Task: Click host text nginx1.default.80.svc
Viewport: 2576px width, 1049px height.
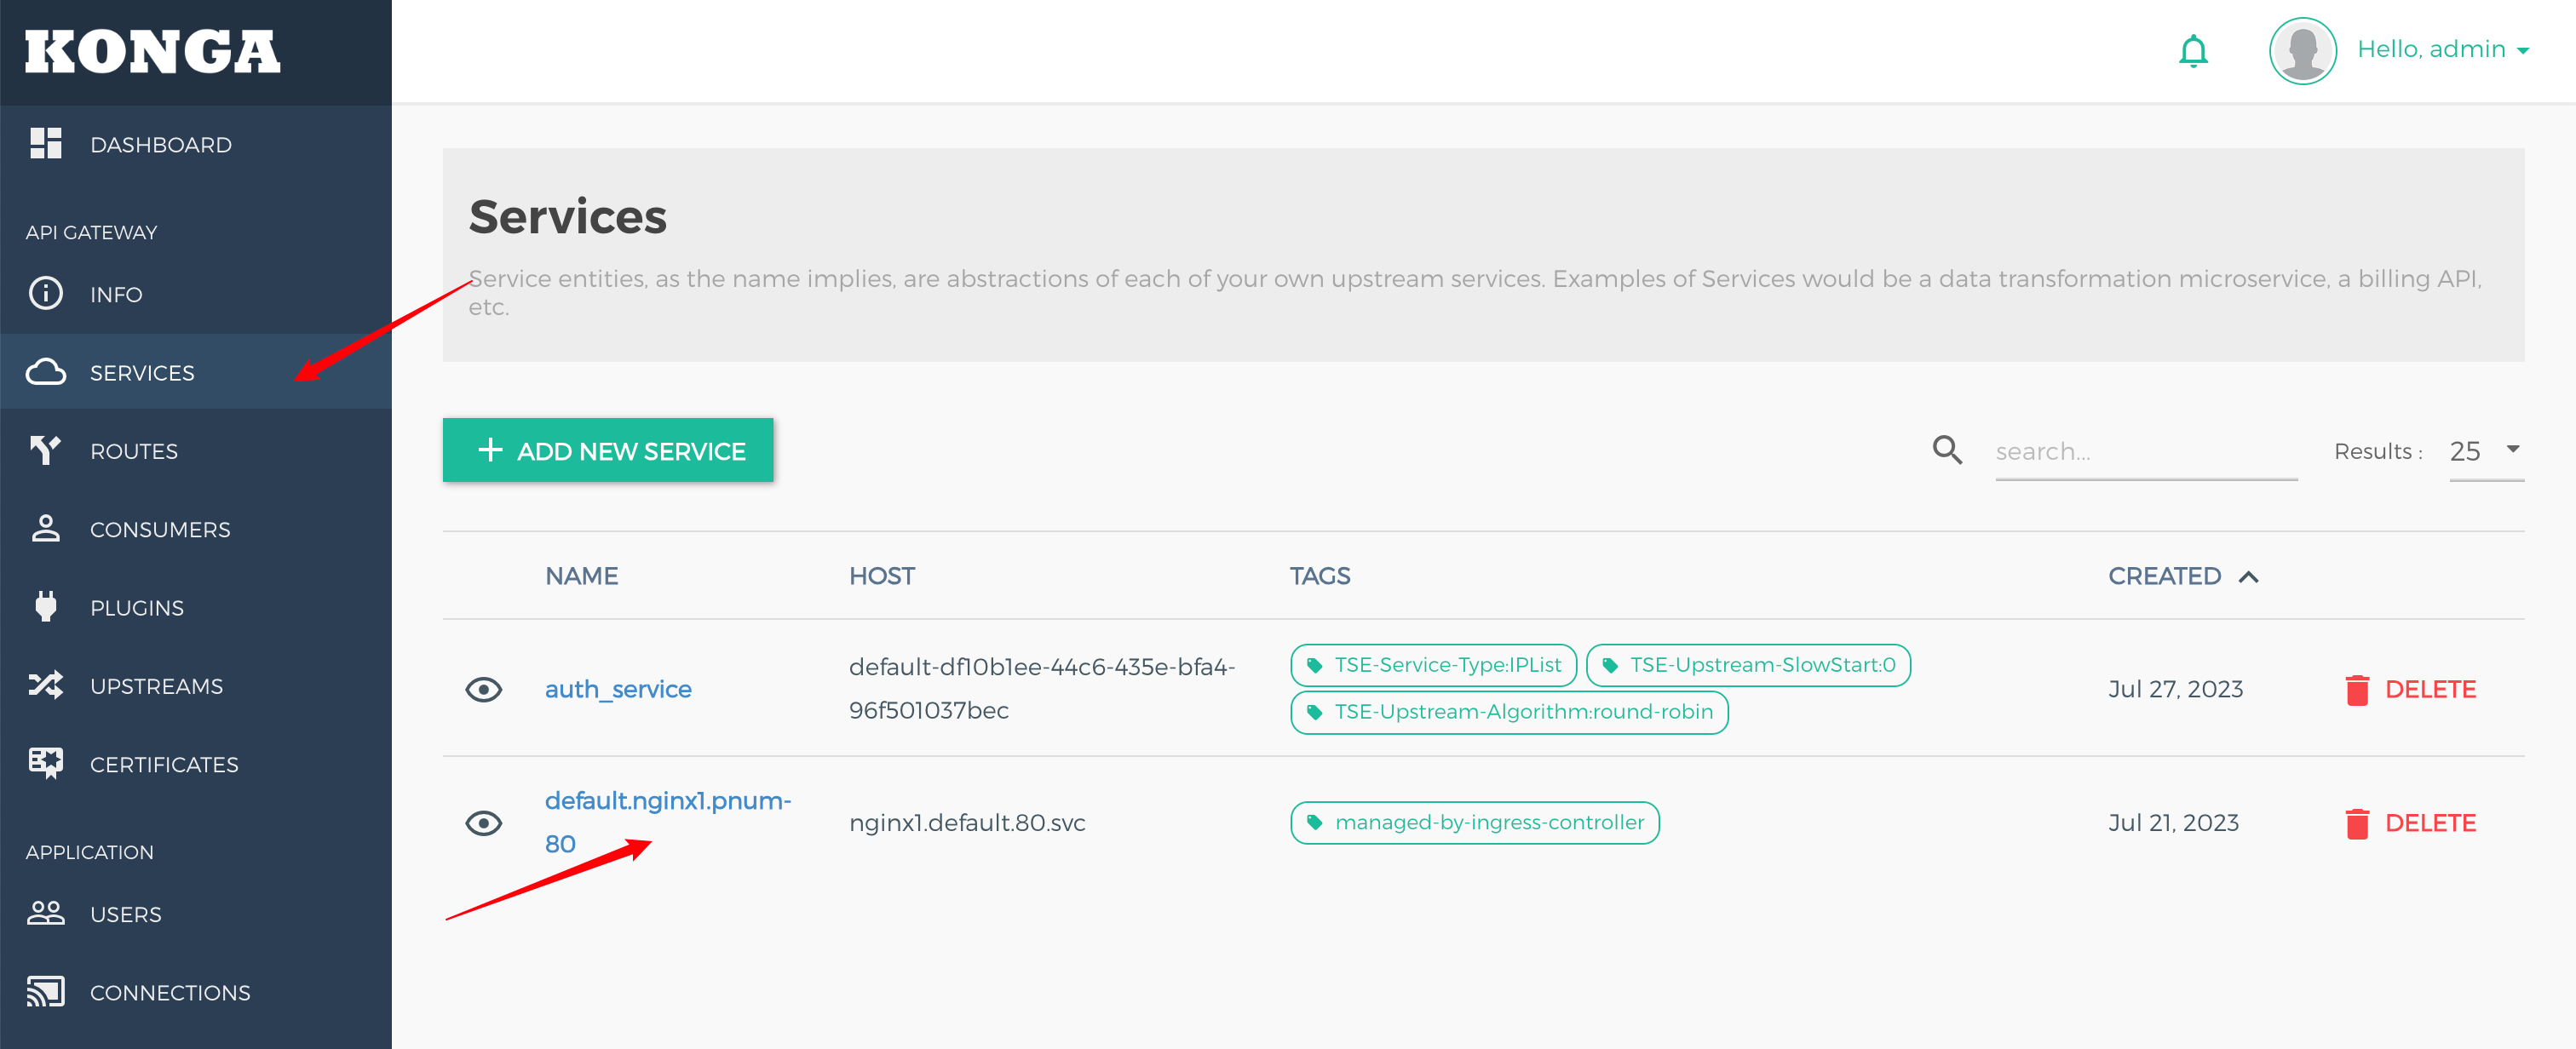Action: pos(967,823)
